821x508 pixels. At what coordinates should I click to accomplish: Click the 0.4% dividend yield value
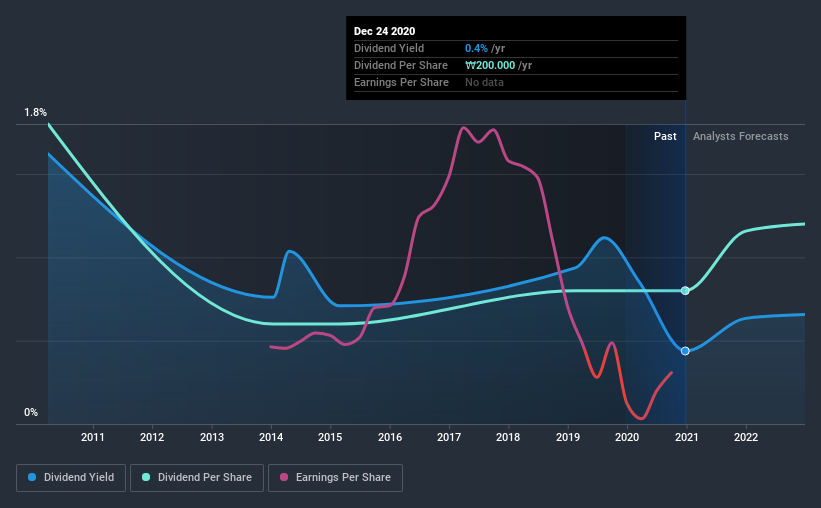pos(476,48)
